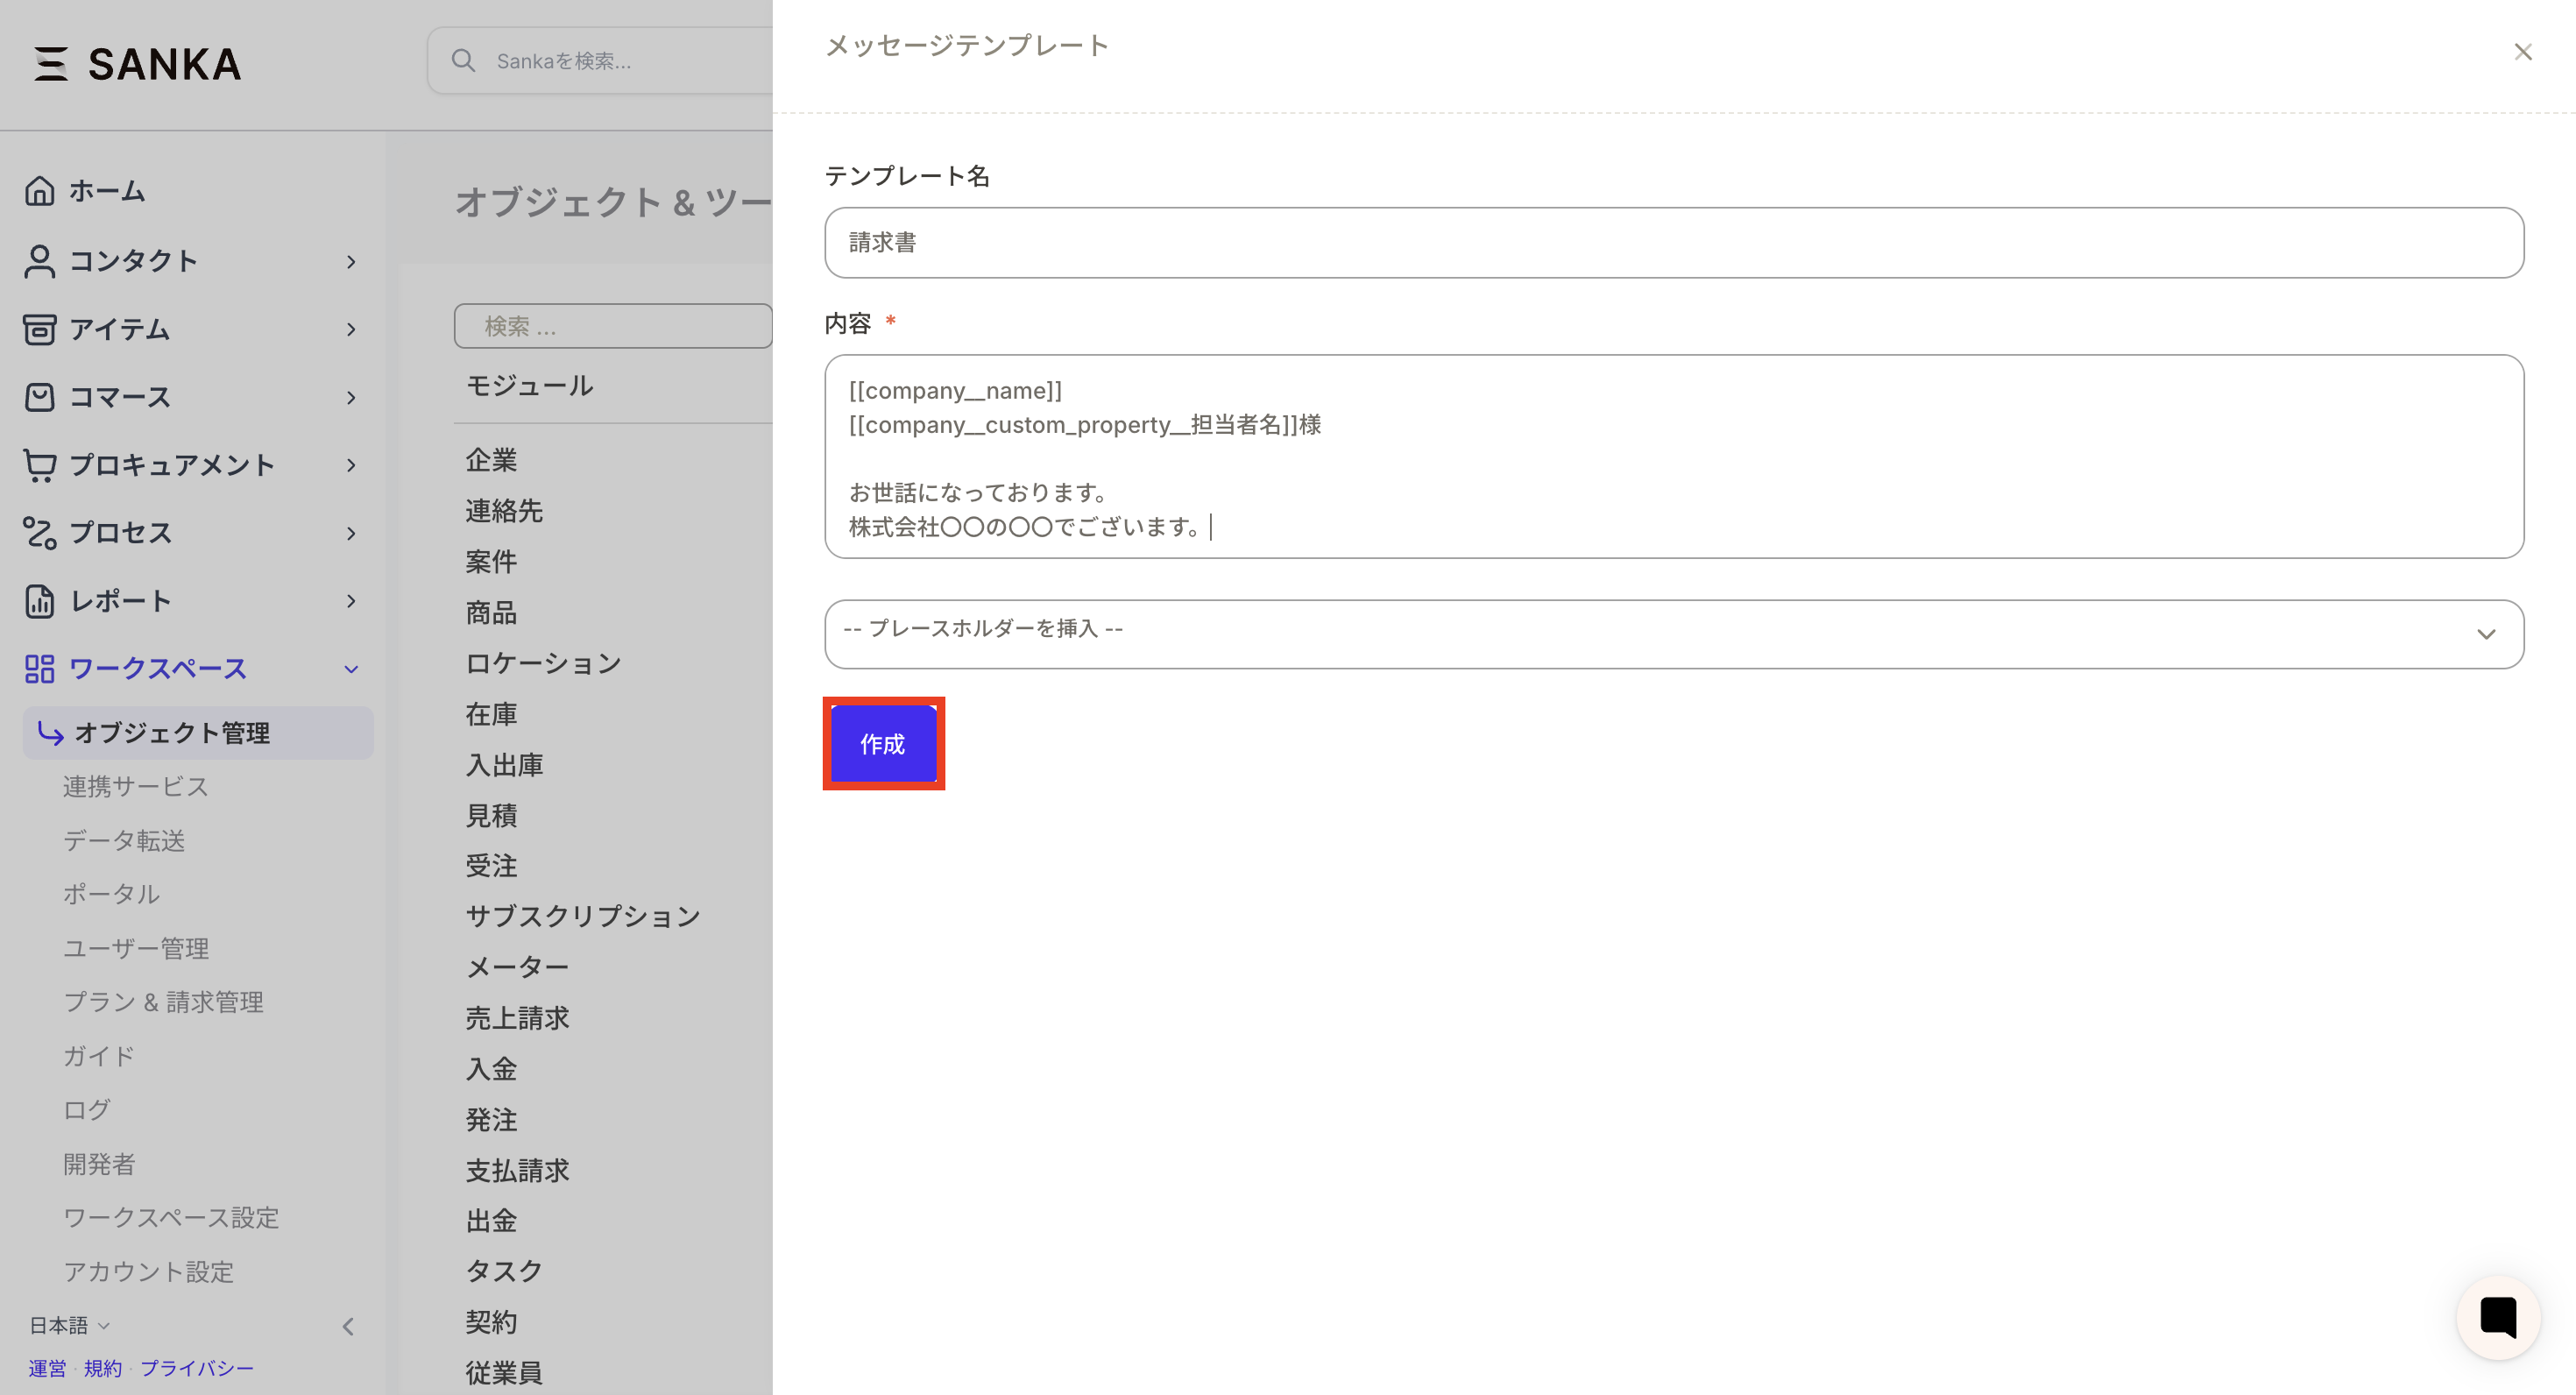2576x1395 pixels.
Task: Open the chat support bubble icon
Action: [2497, 1317]
